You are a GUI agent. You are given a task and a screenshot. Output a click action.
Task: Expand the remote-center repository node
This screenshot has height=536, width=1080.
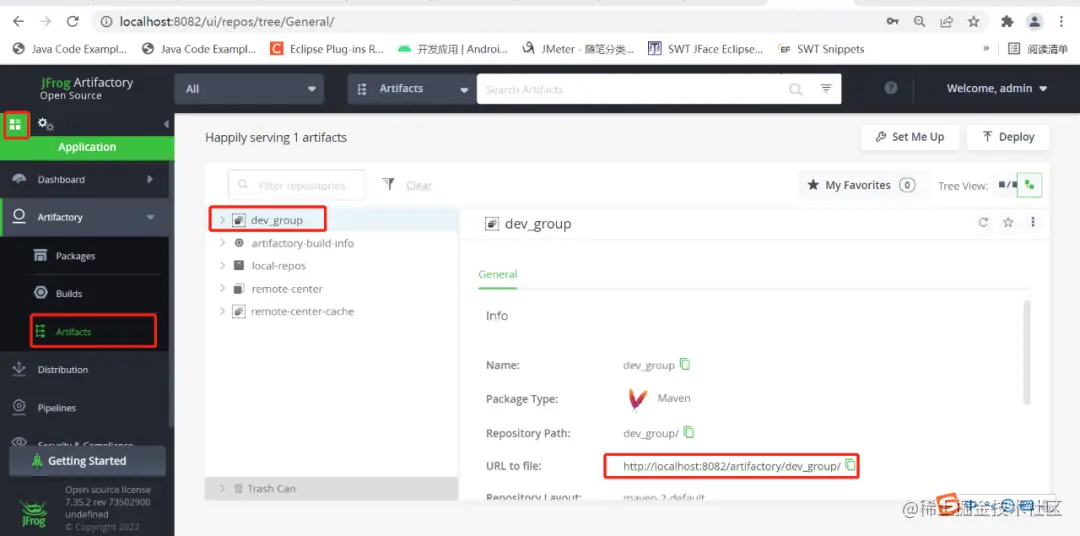click(222, 288)
